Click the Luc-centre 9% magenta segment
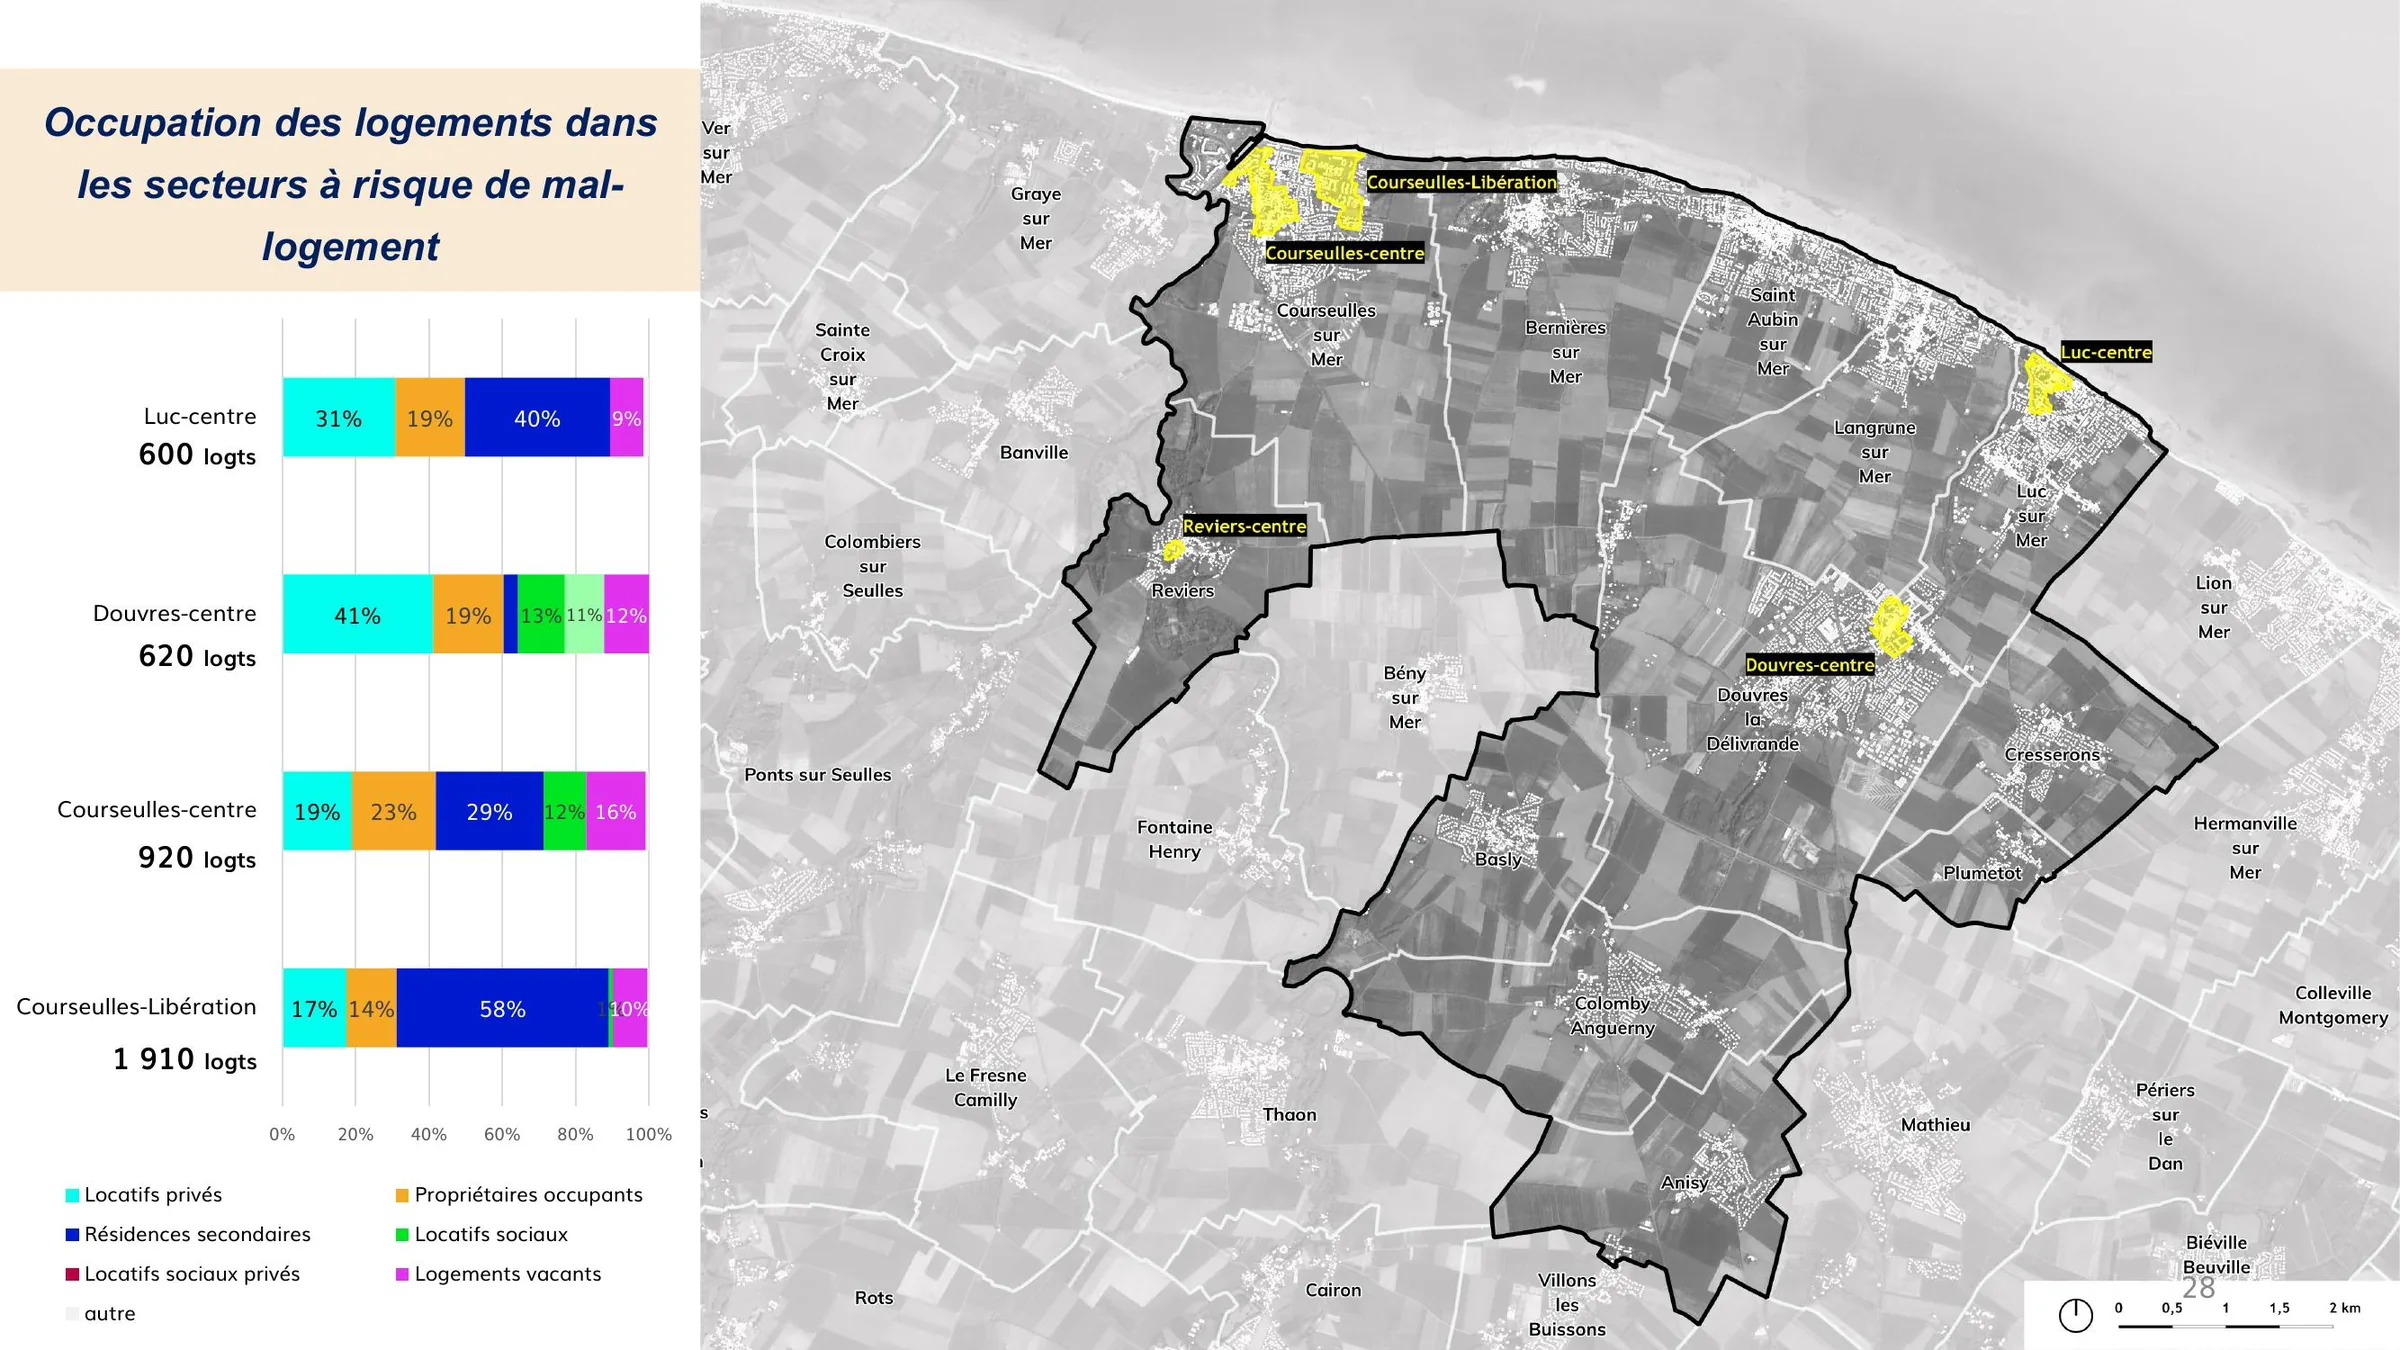The image size is (2400, 1350). point(627,418)
